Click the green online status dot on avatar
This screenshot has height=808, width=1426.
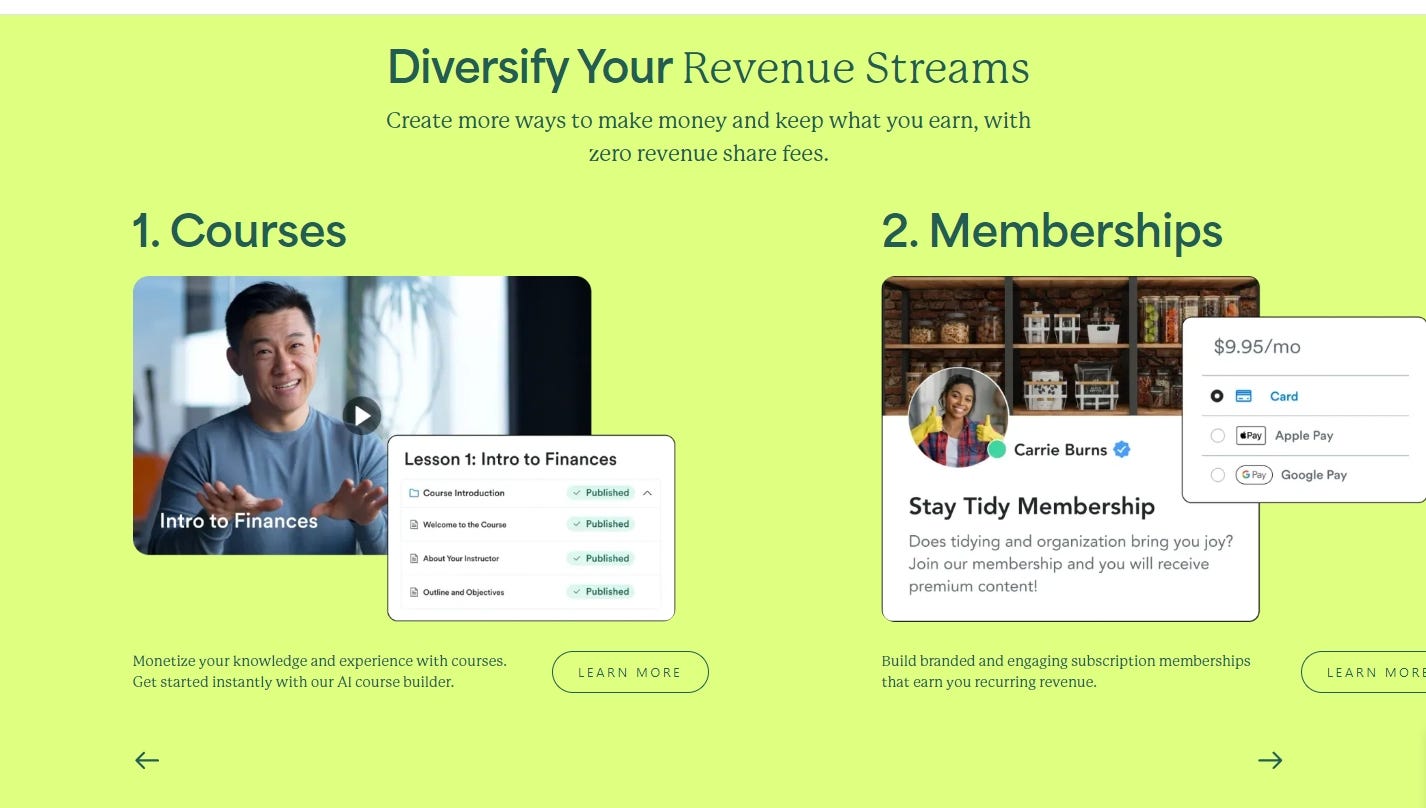tap(997, 450)
